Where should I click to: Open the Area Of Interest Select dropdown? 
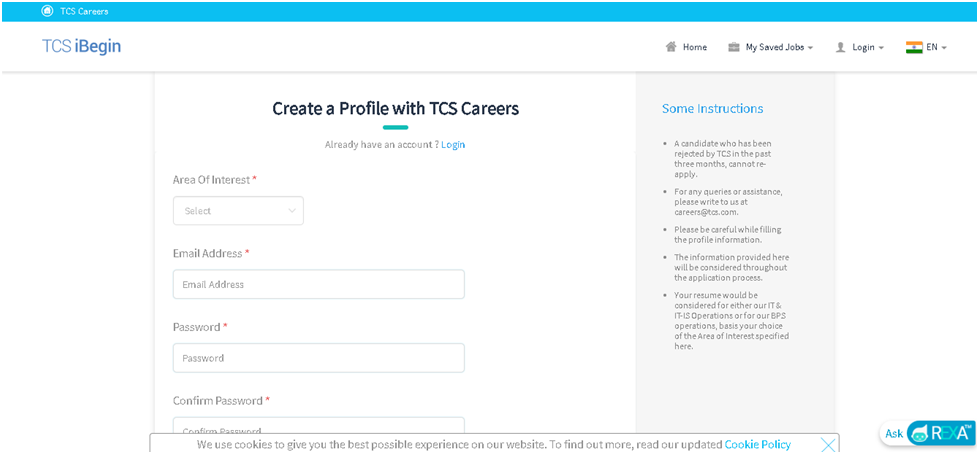(238, 211)
